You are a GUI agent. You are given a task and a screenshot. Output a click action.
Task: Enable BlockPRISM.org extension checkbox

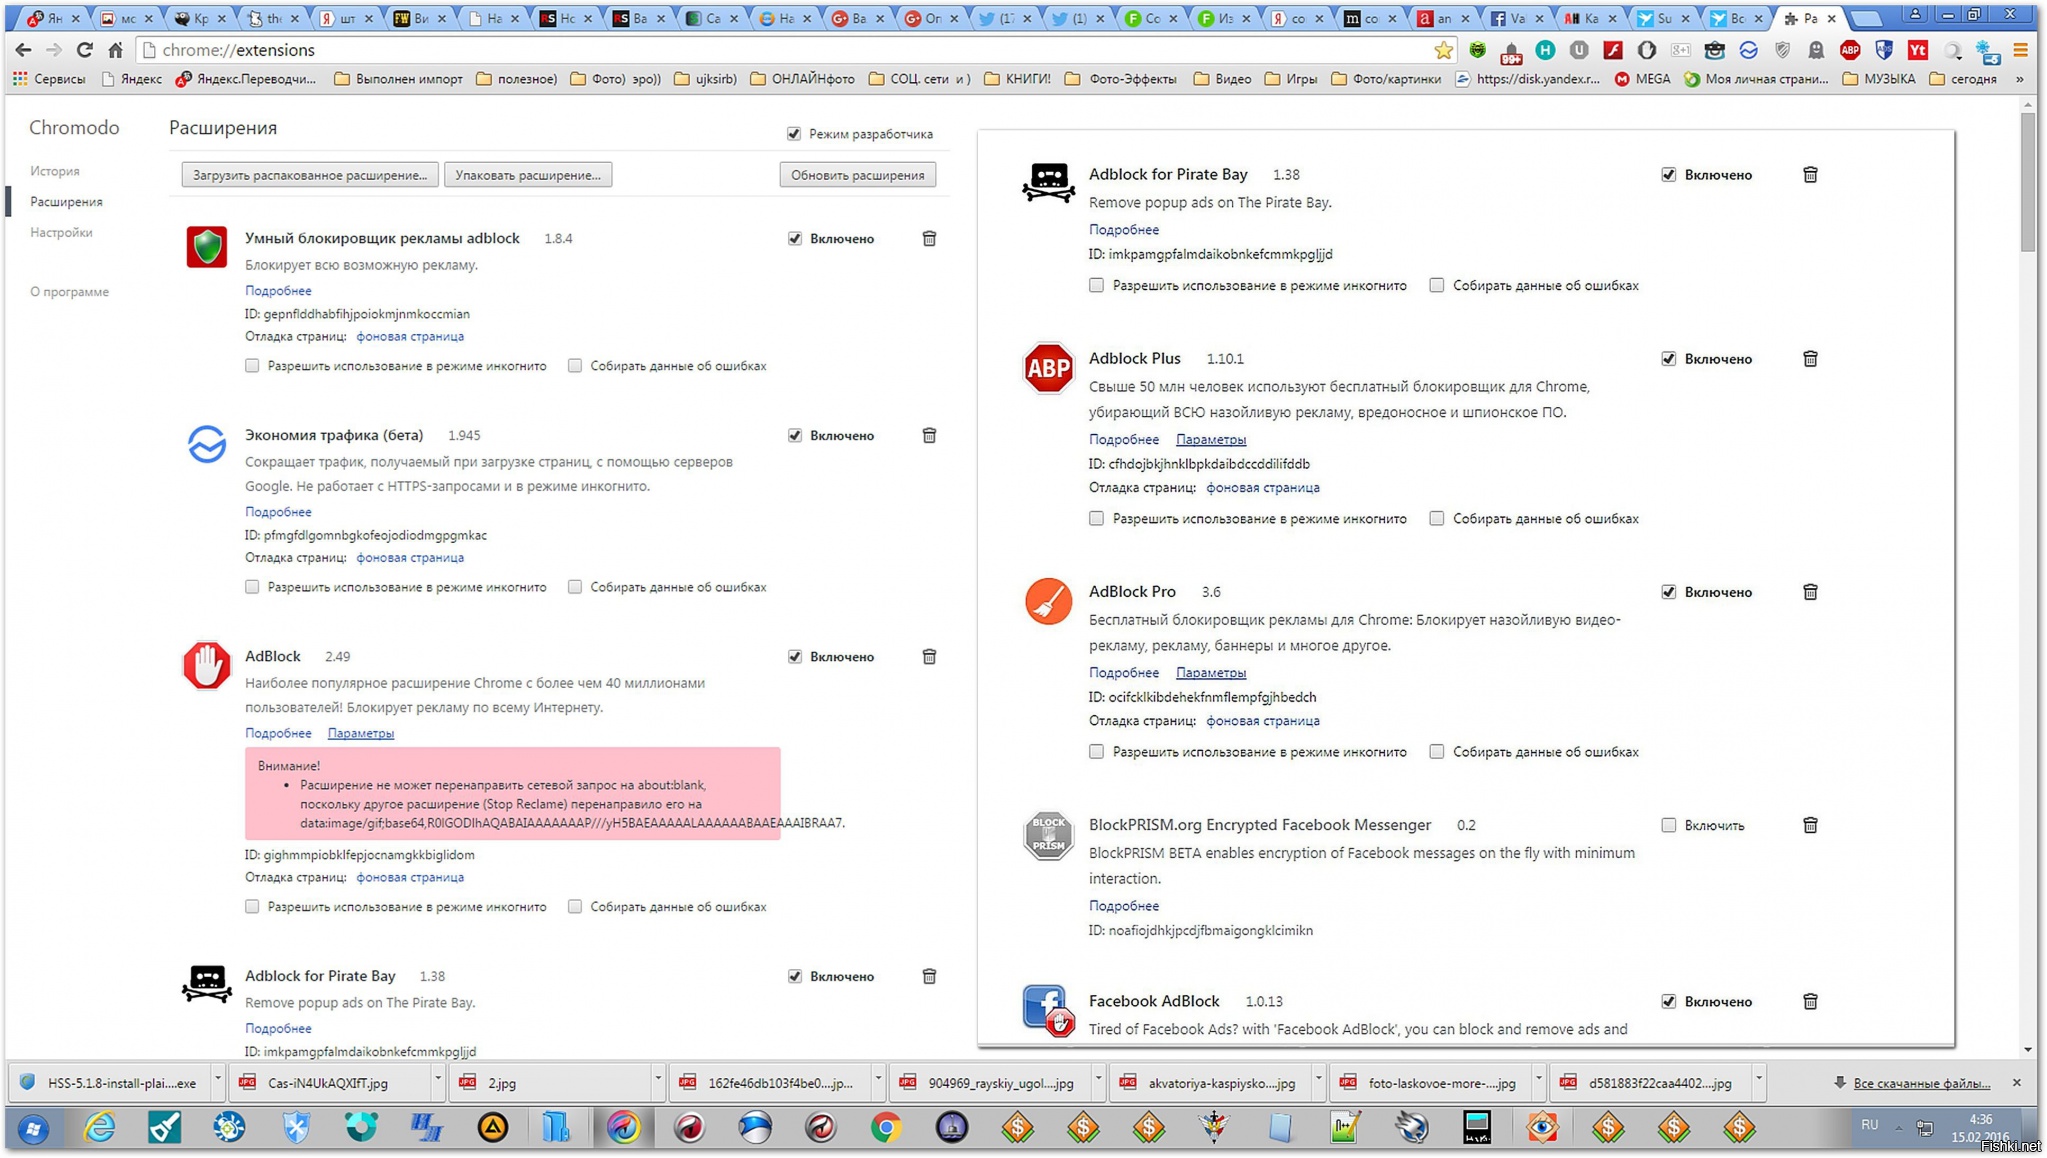[x=1668, y=825]
